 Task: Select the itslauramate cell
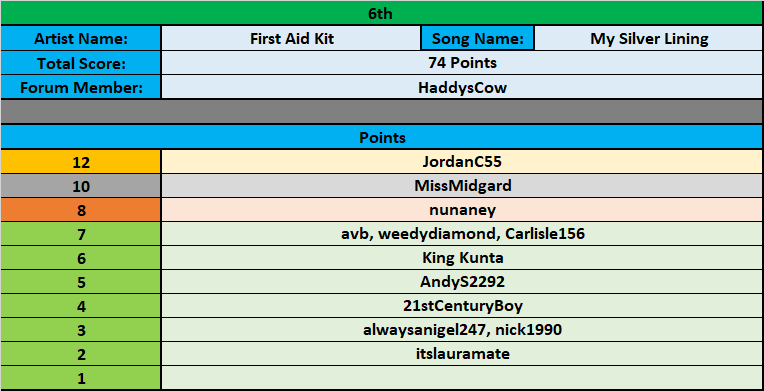pos(462,353)
